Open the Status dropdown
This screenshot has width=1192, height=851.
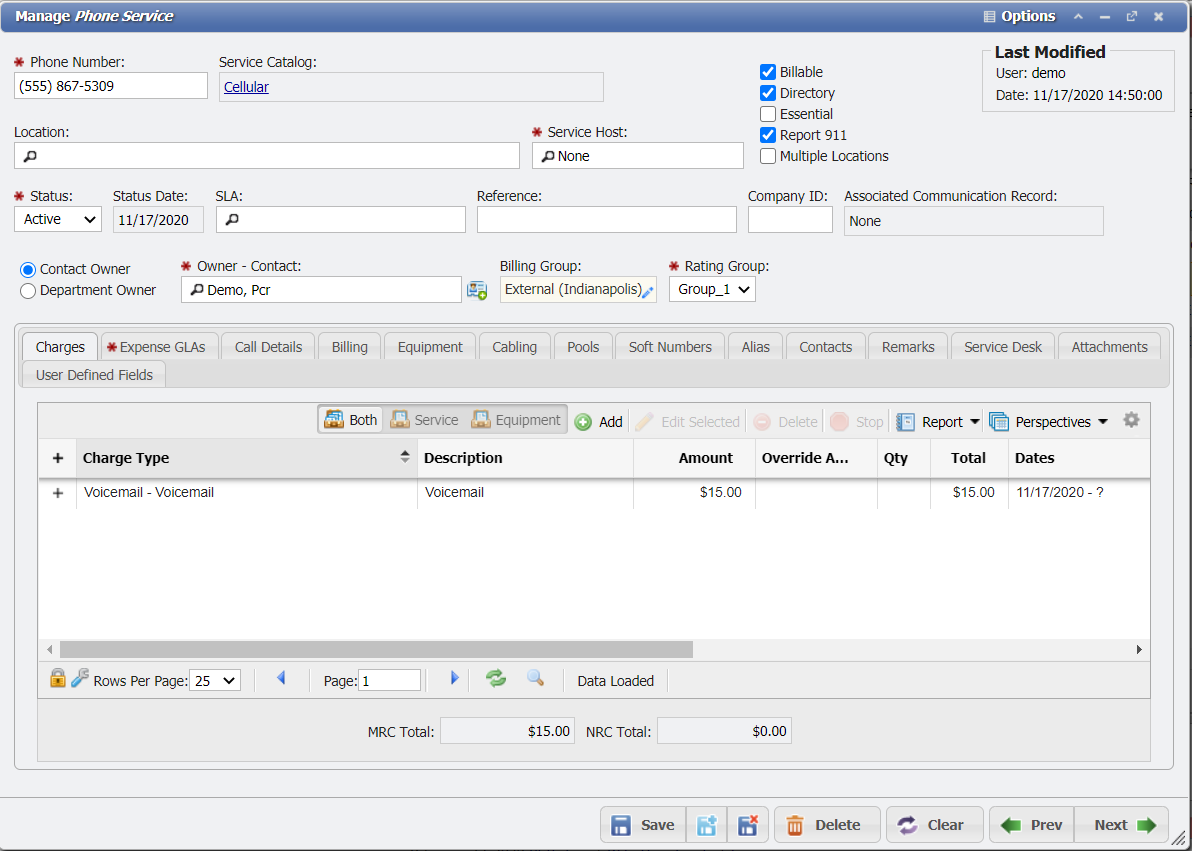click(57, 219)
